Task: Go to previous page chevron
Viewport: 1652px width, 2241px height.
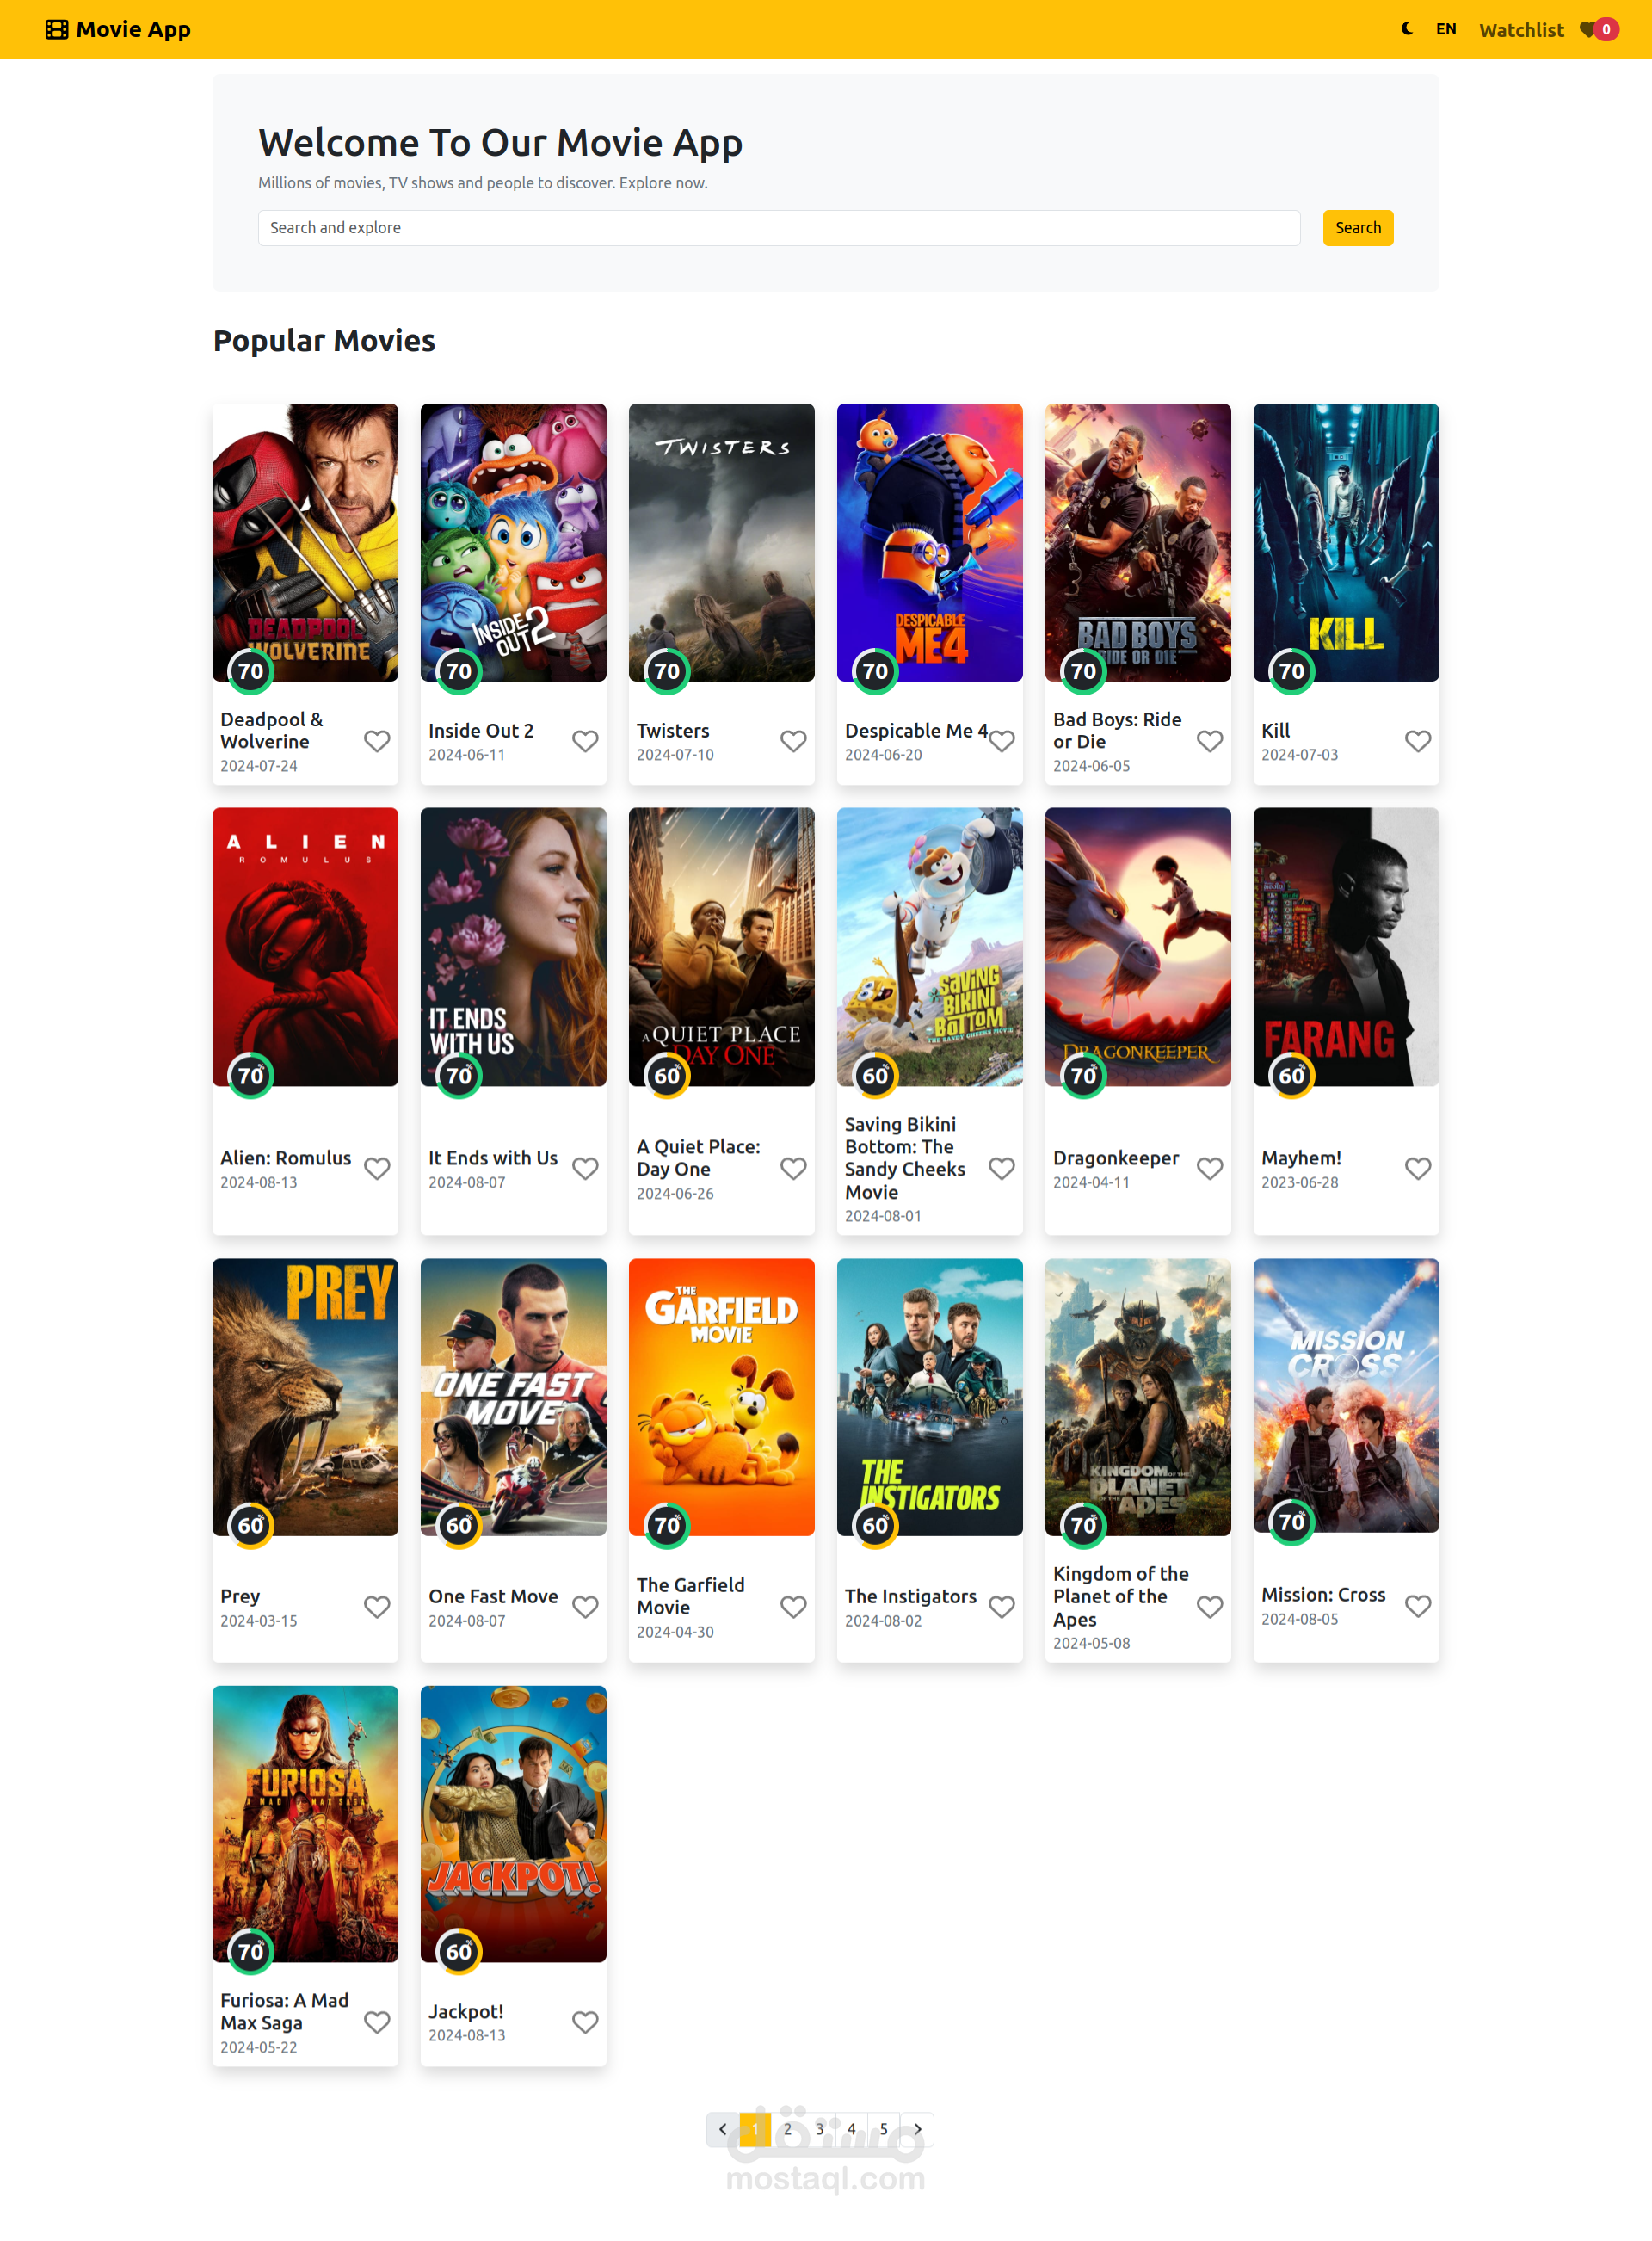Action: (x=723, y=2129)
